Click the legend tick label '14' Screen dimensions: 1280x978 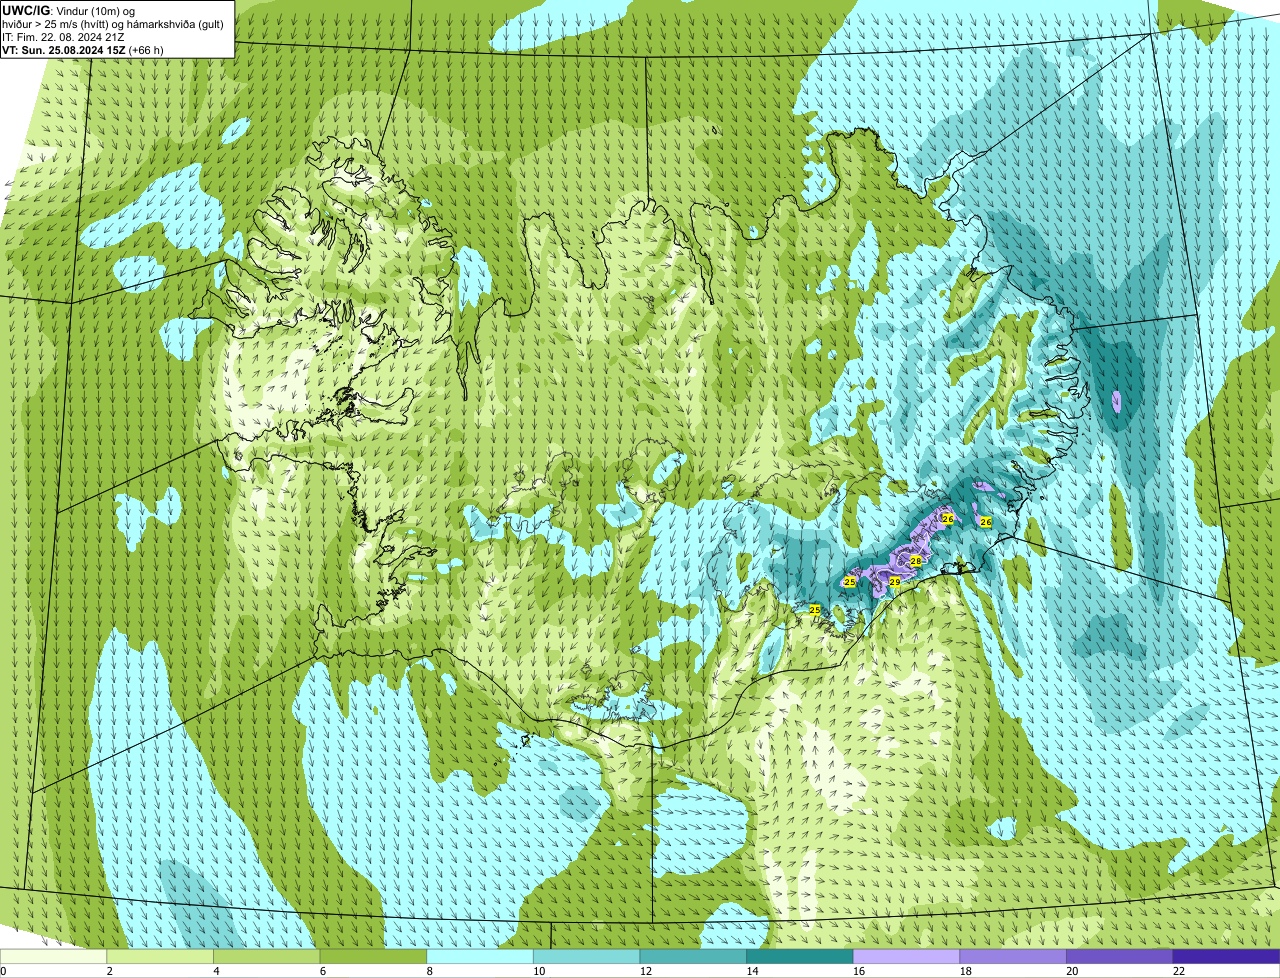(752, 970)
